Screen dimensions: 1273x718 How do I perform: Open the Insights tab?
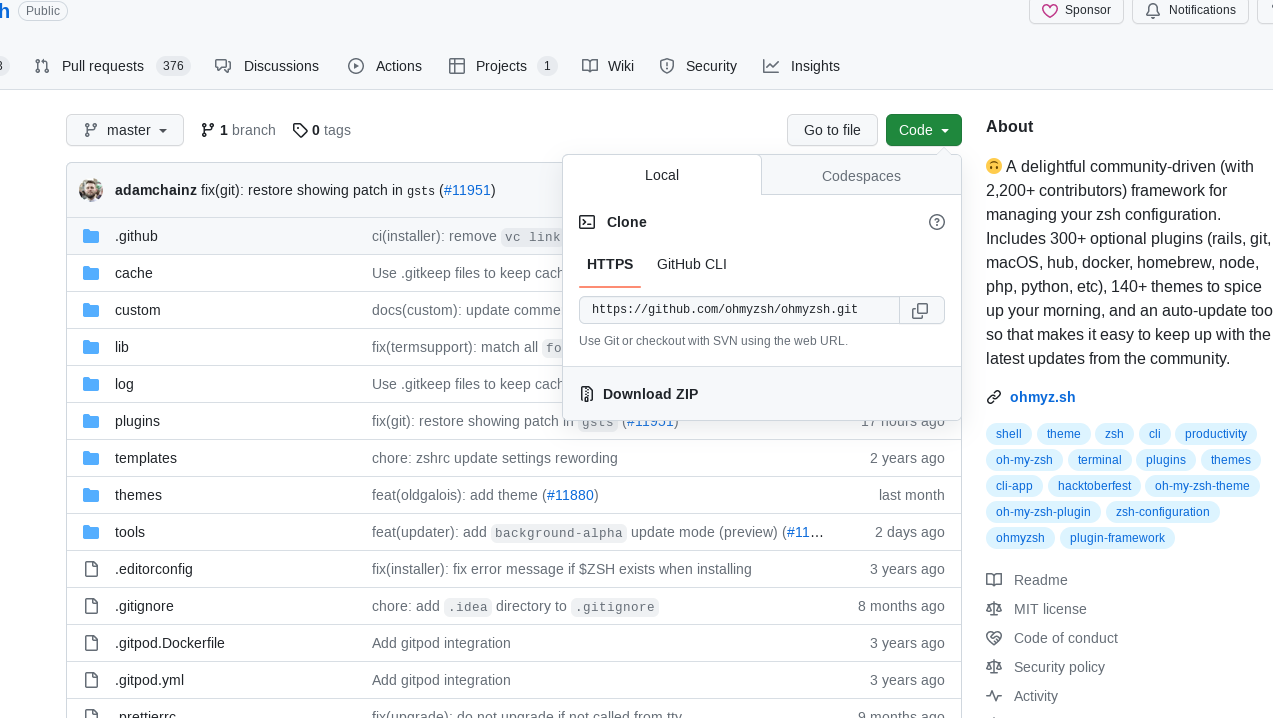(x=814, y=66)
